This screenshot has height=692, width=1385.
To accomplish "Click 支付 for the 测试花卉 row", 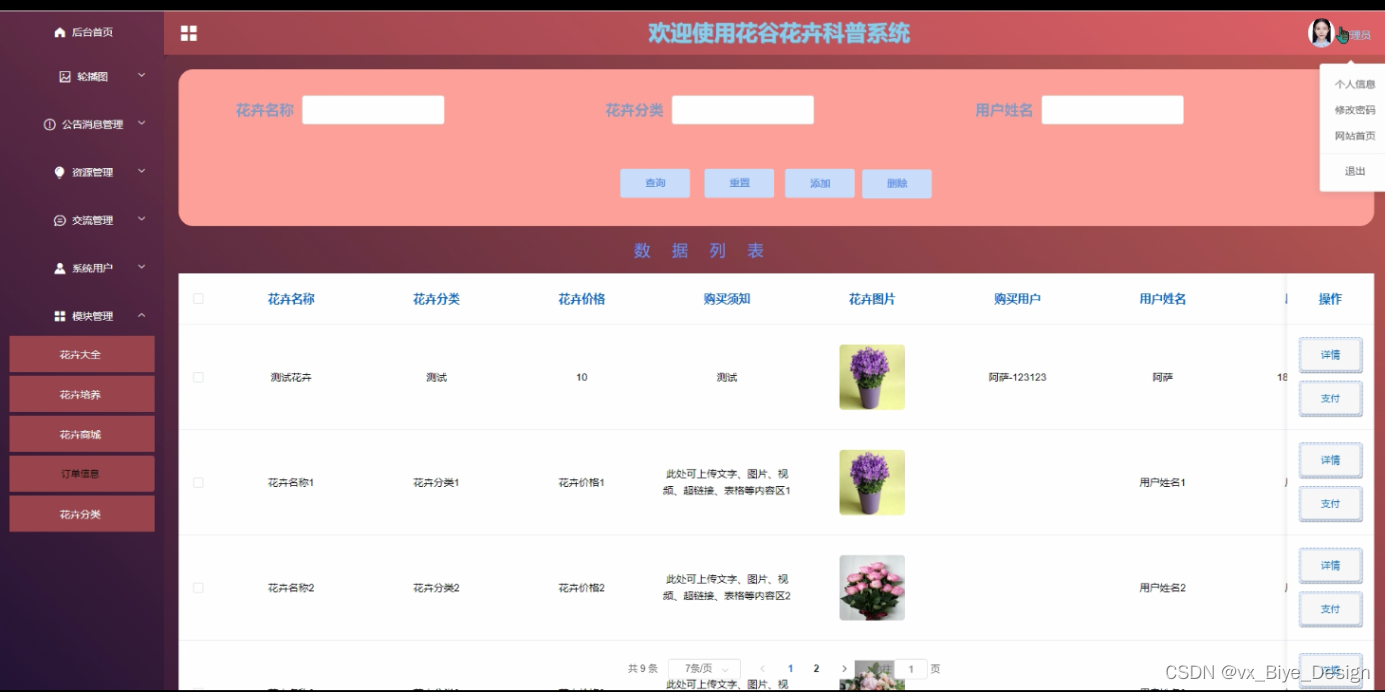I will 1330,398.
